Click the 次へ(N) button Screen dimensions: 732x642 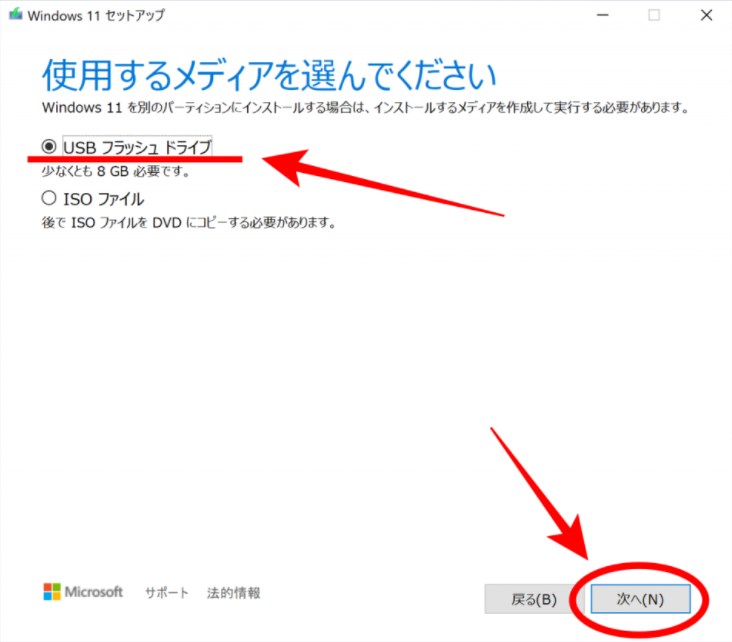pyautogui.click(x=640, y=599)
